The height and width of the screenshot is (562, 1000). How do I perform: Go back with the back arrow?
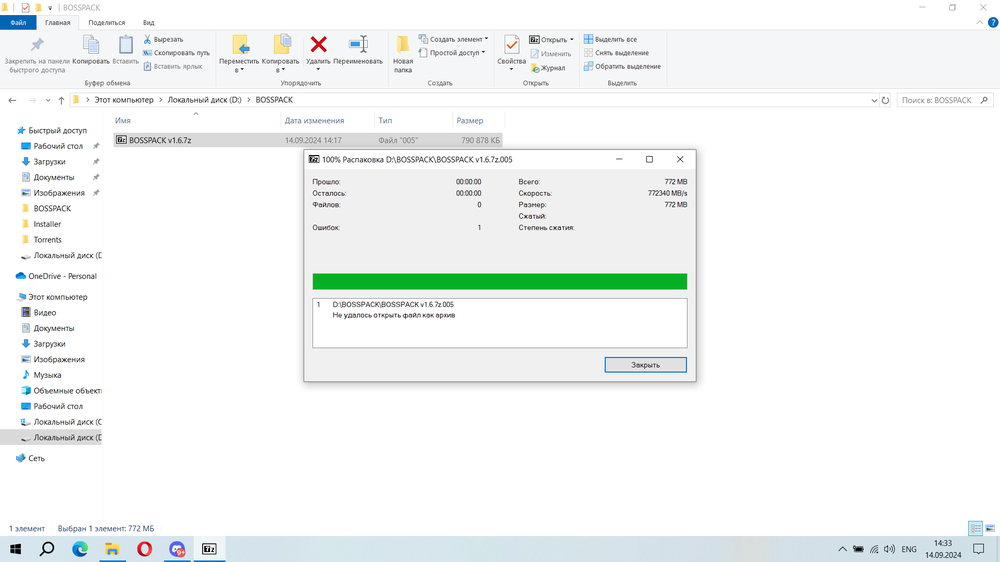coord(12,100)
